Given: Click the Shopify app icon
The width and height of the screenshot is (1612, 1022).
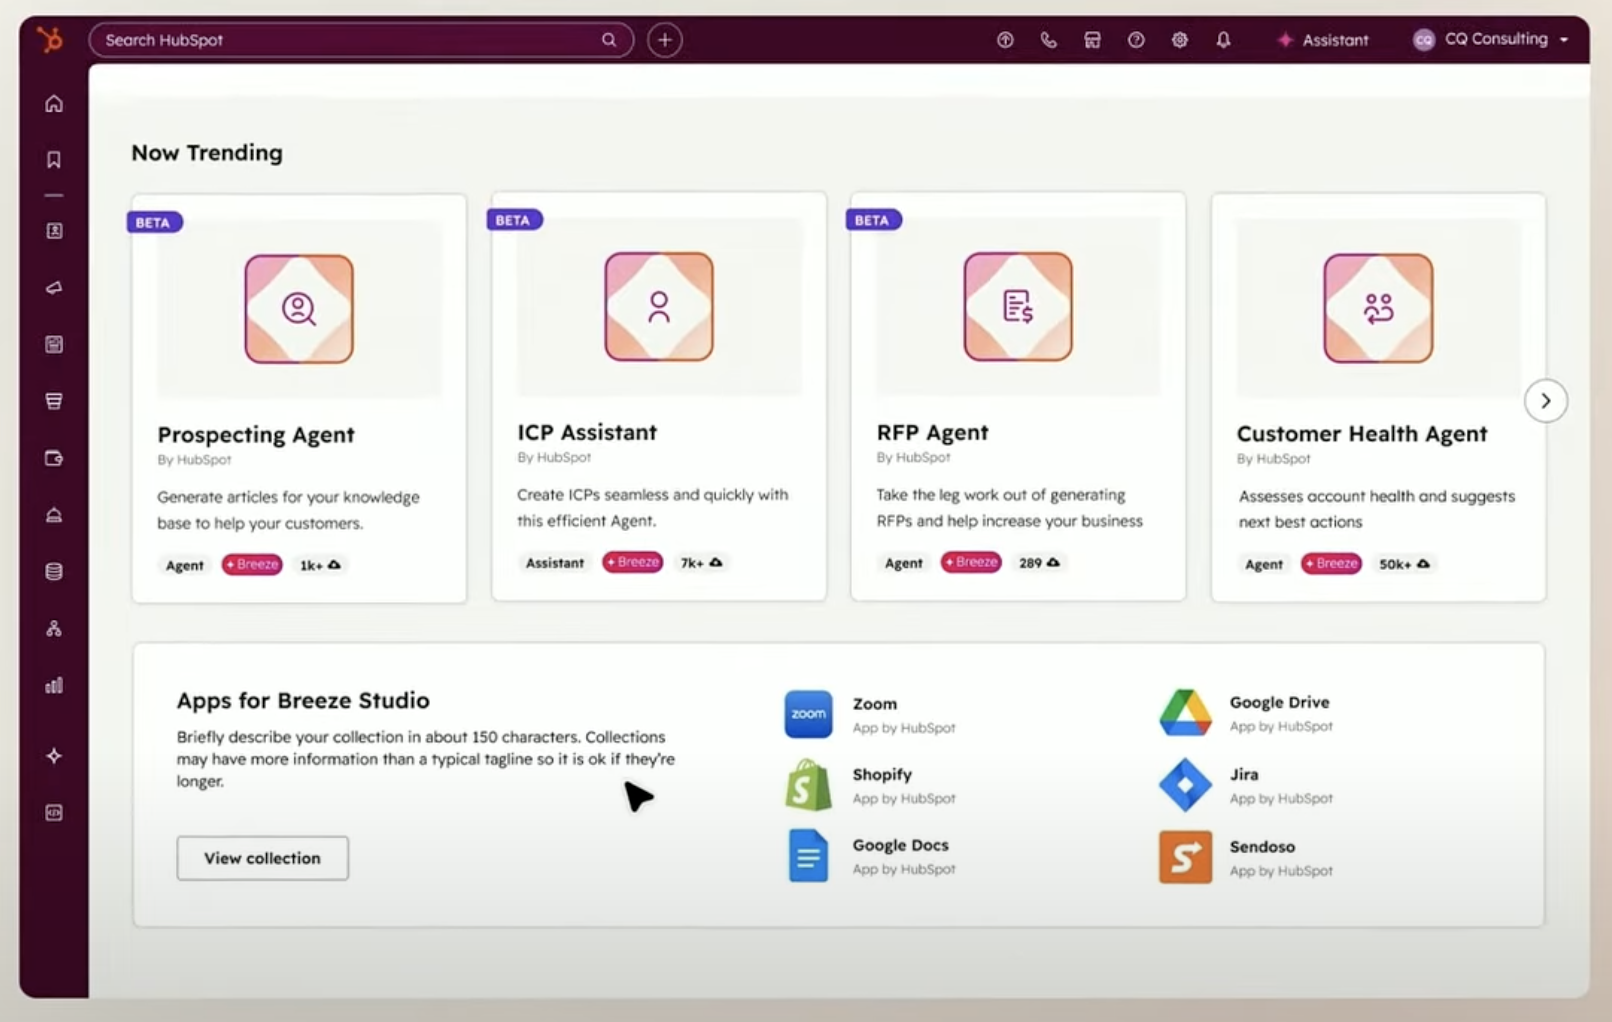Looking at the screenshot, I should (x=808, y=785).
